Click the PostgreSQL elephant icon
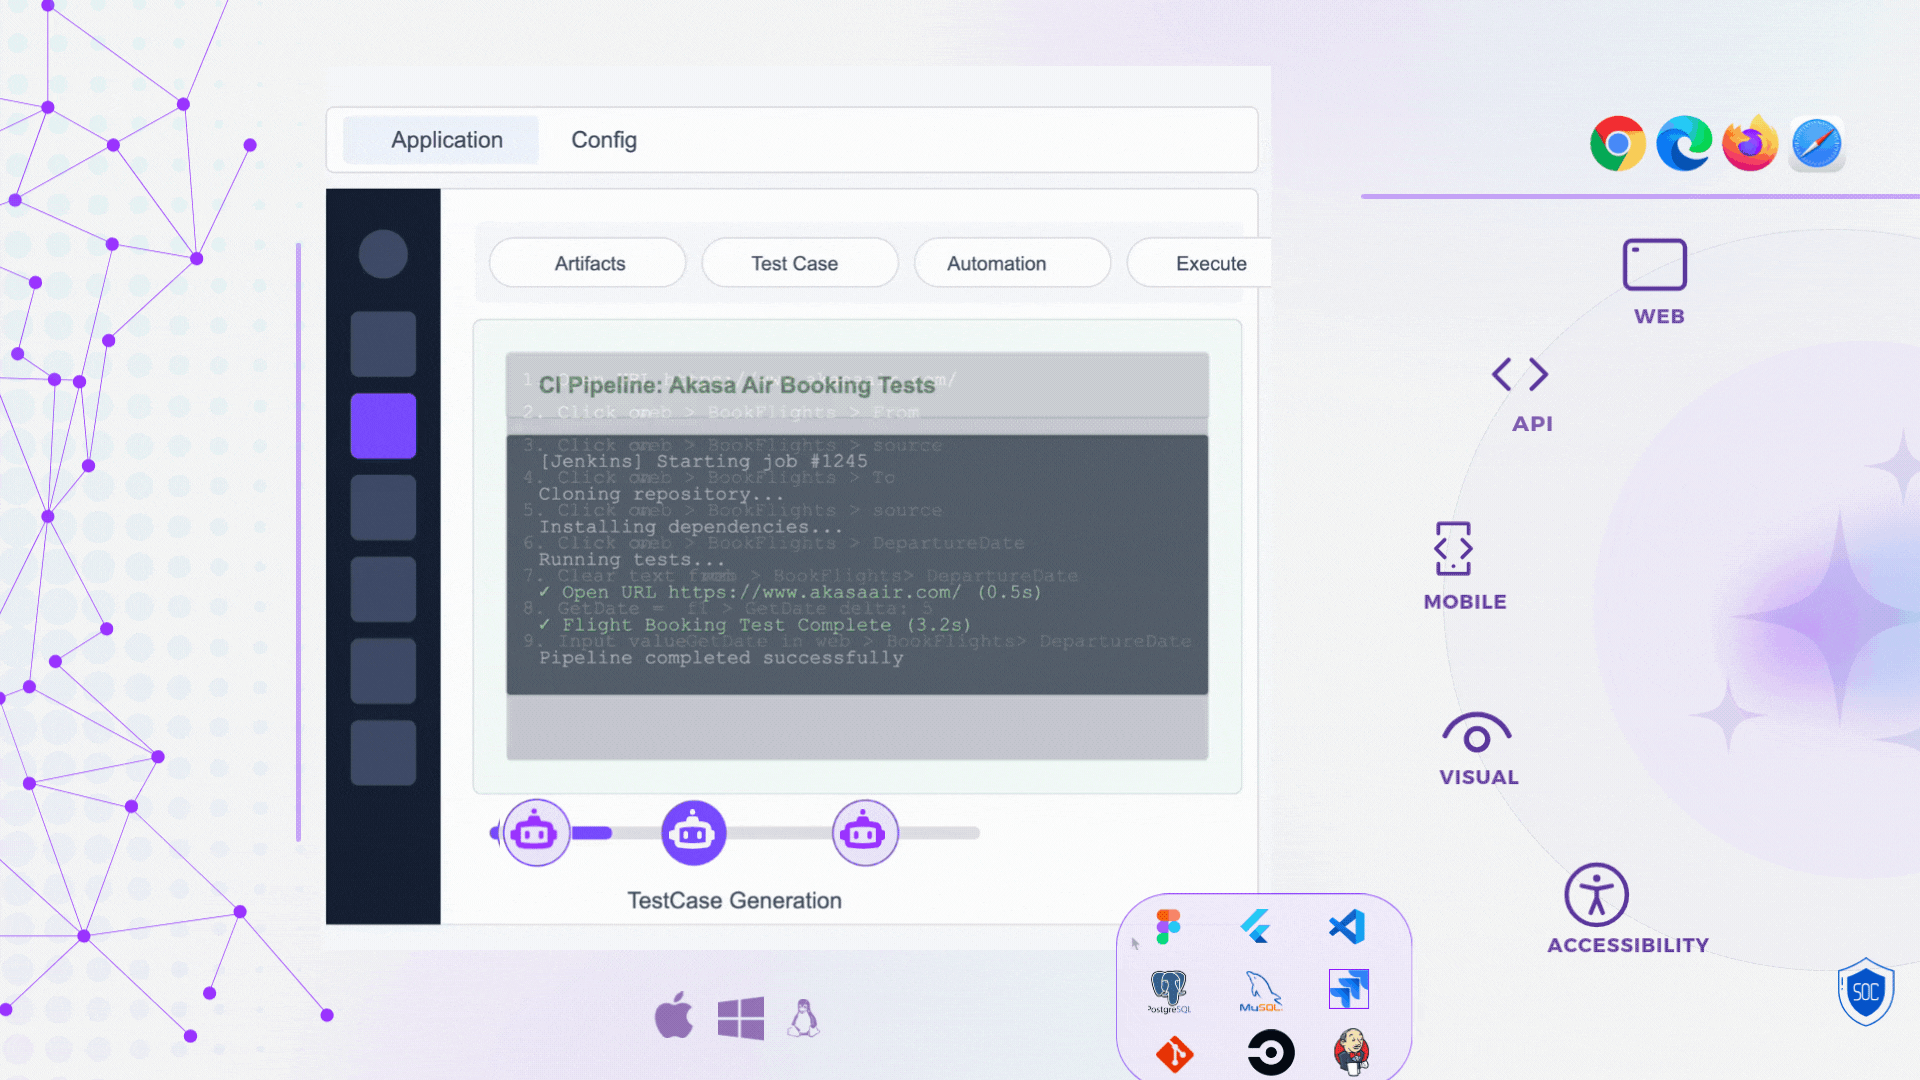 [1169, 991]
